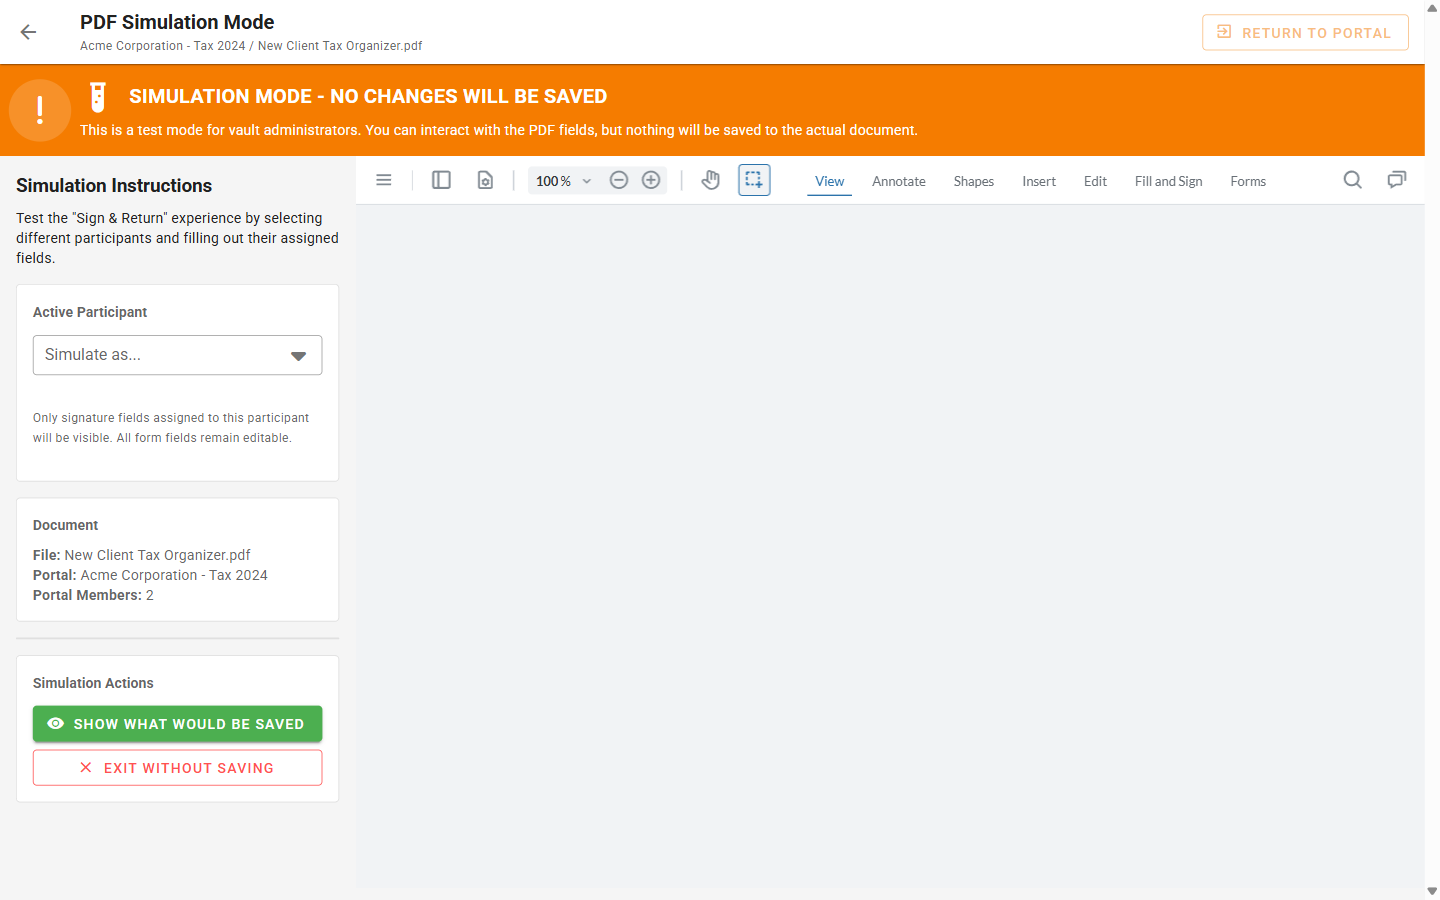Open the comments panel icon

[1397, 180]
